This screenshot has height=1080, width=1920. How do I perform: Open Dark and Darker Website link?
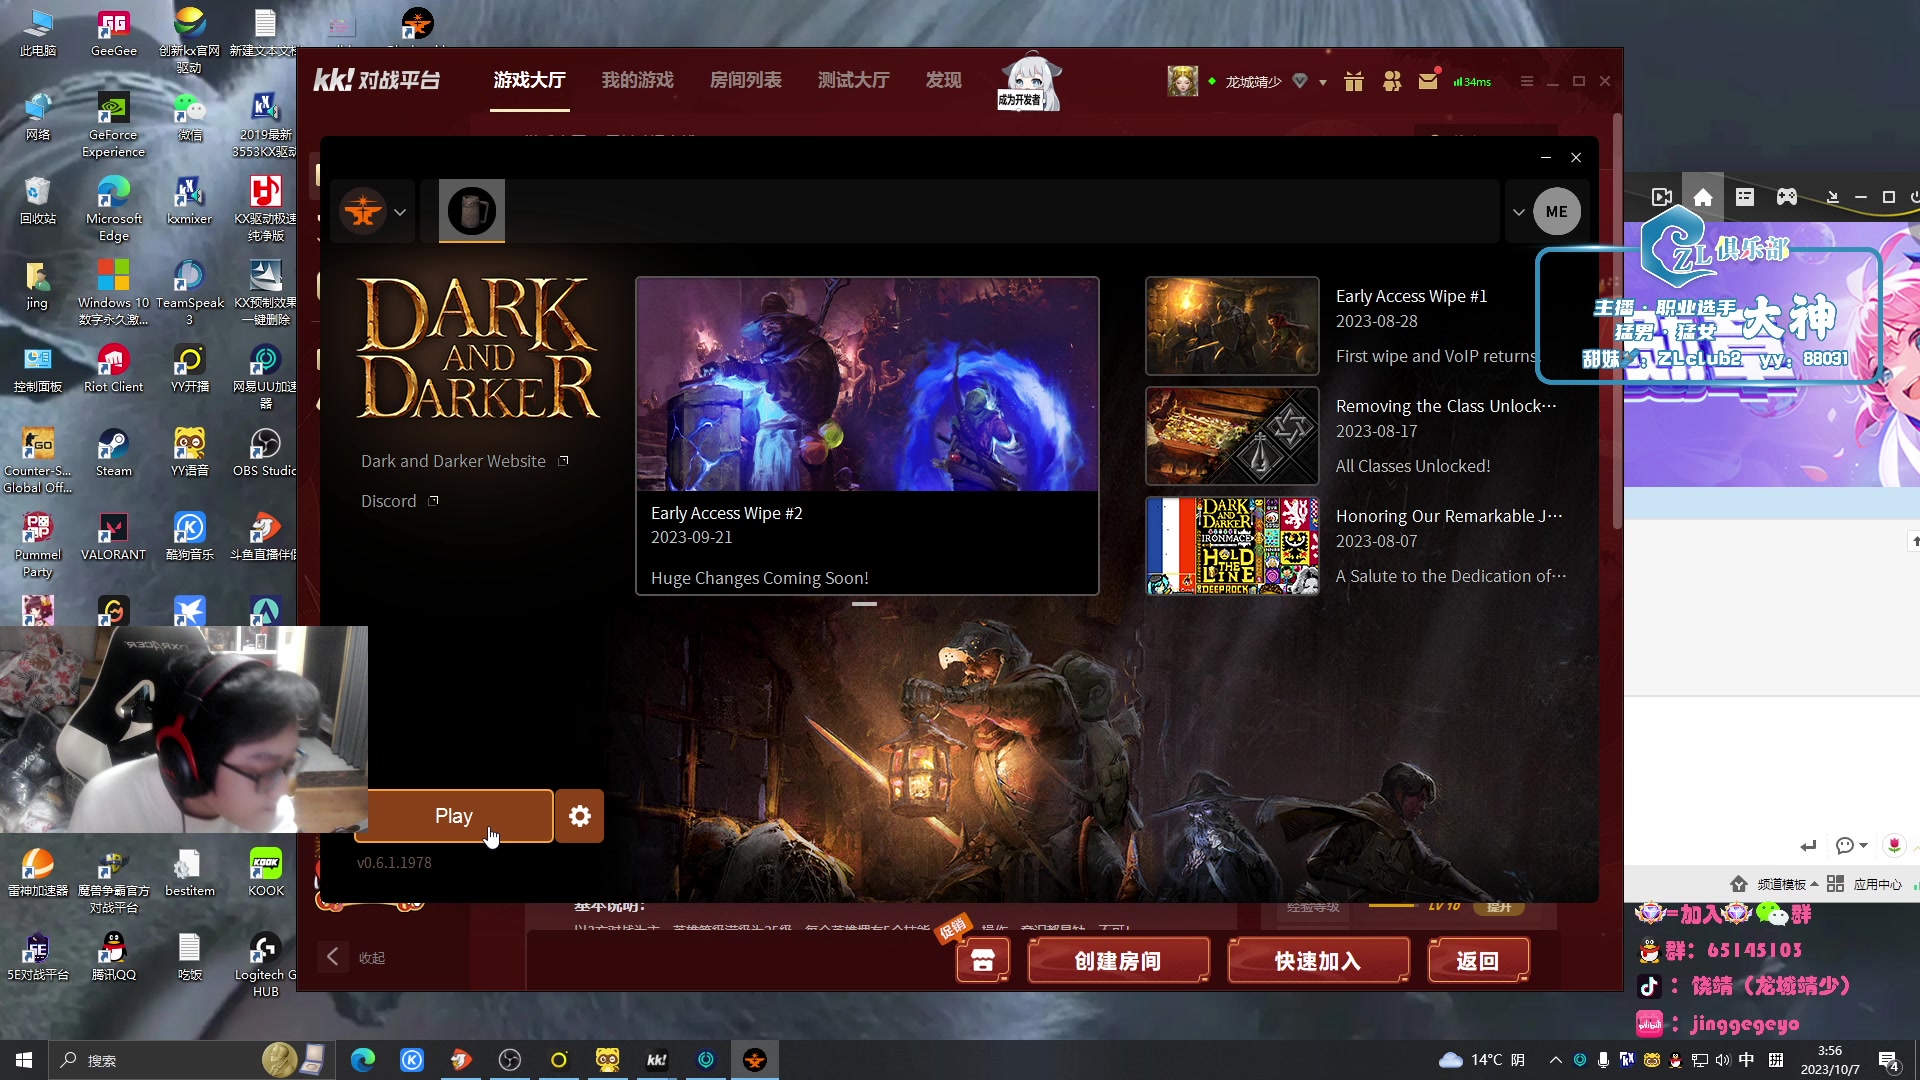point(464,461)
